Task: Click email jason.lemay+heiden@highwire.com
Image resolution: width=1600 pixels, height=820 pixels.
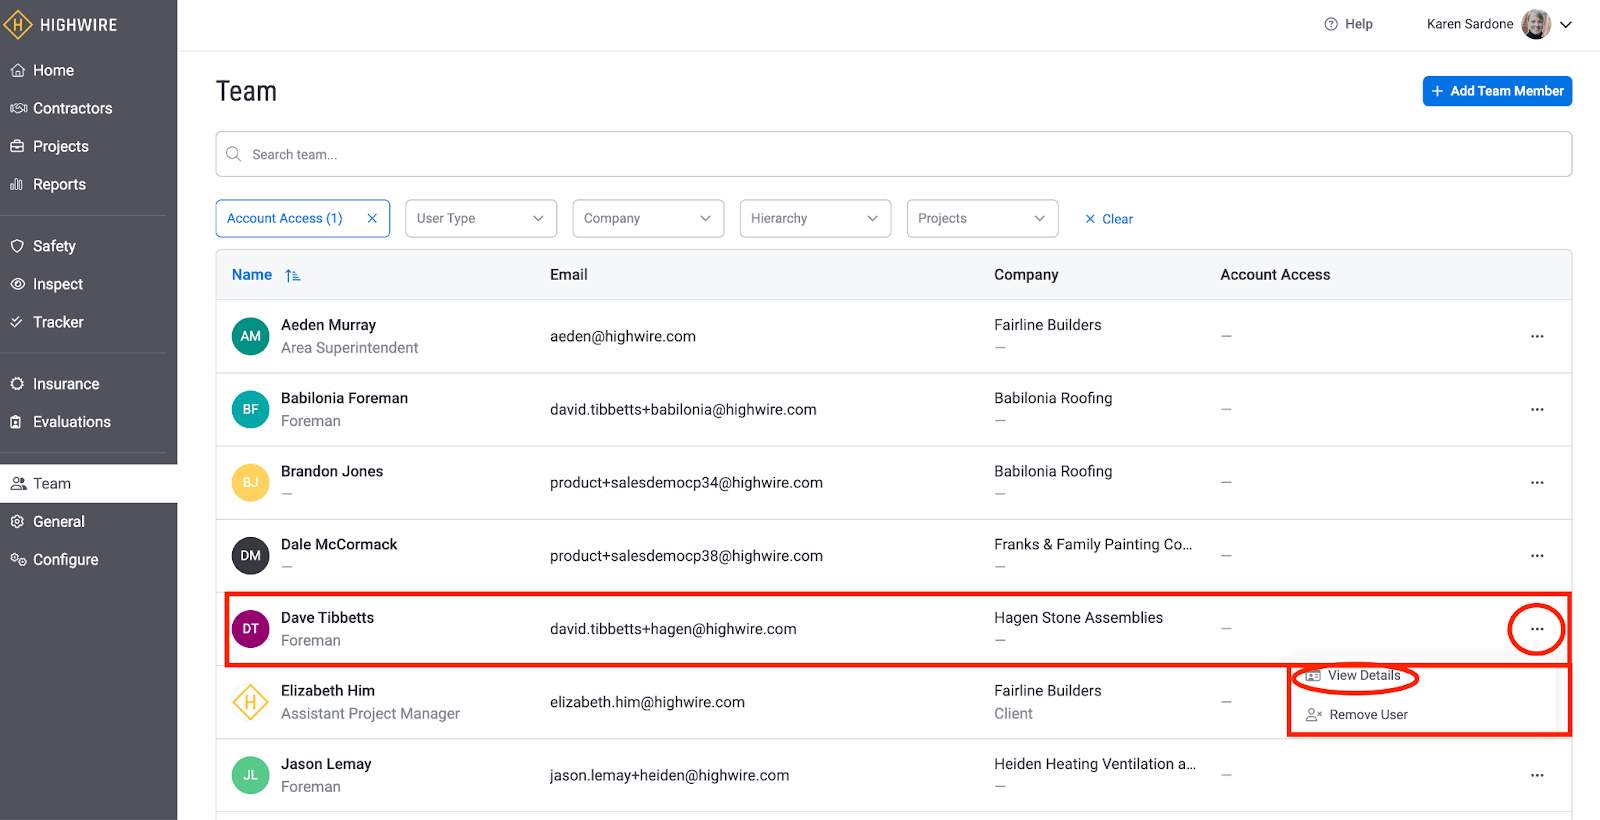Action: [669, 775]
